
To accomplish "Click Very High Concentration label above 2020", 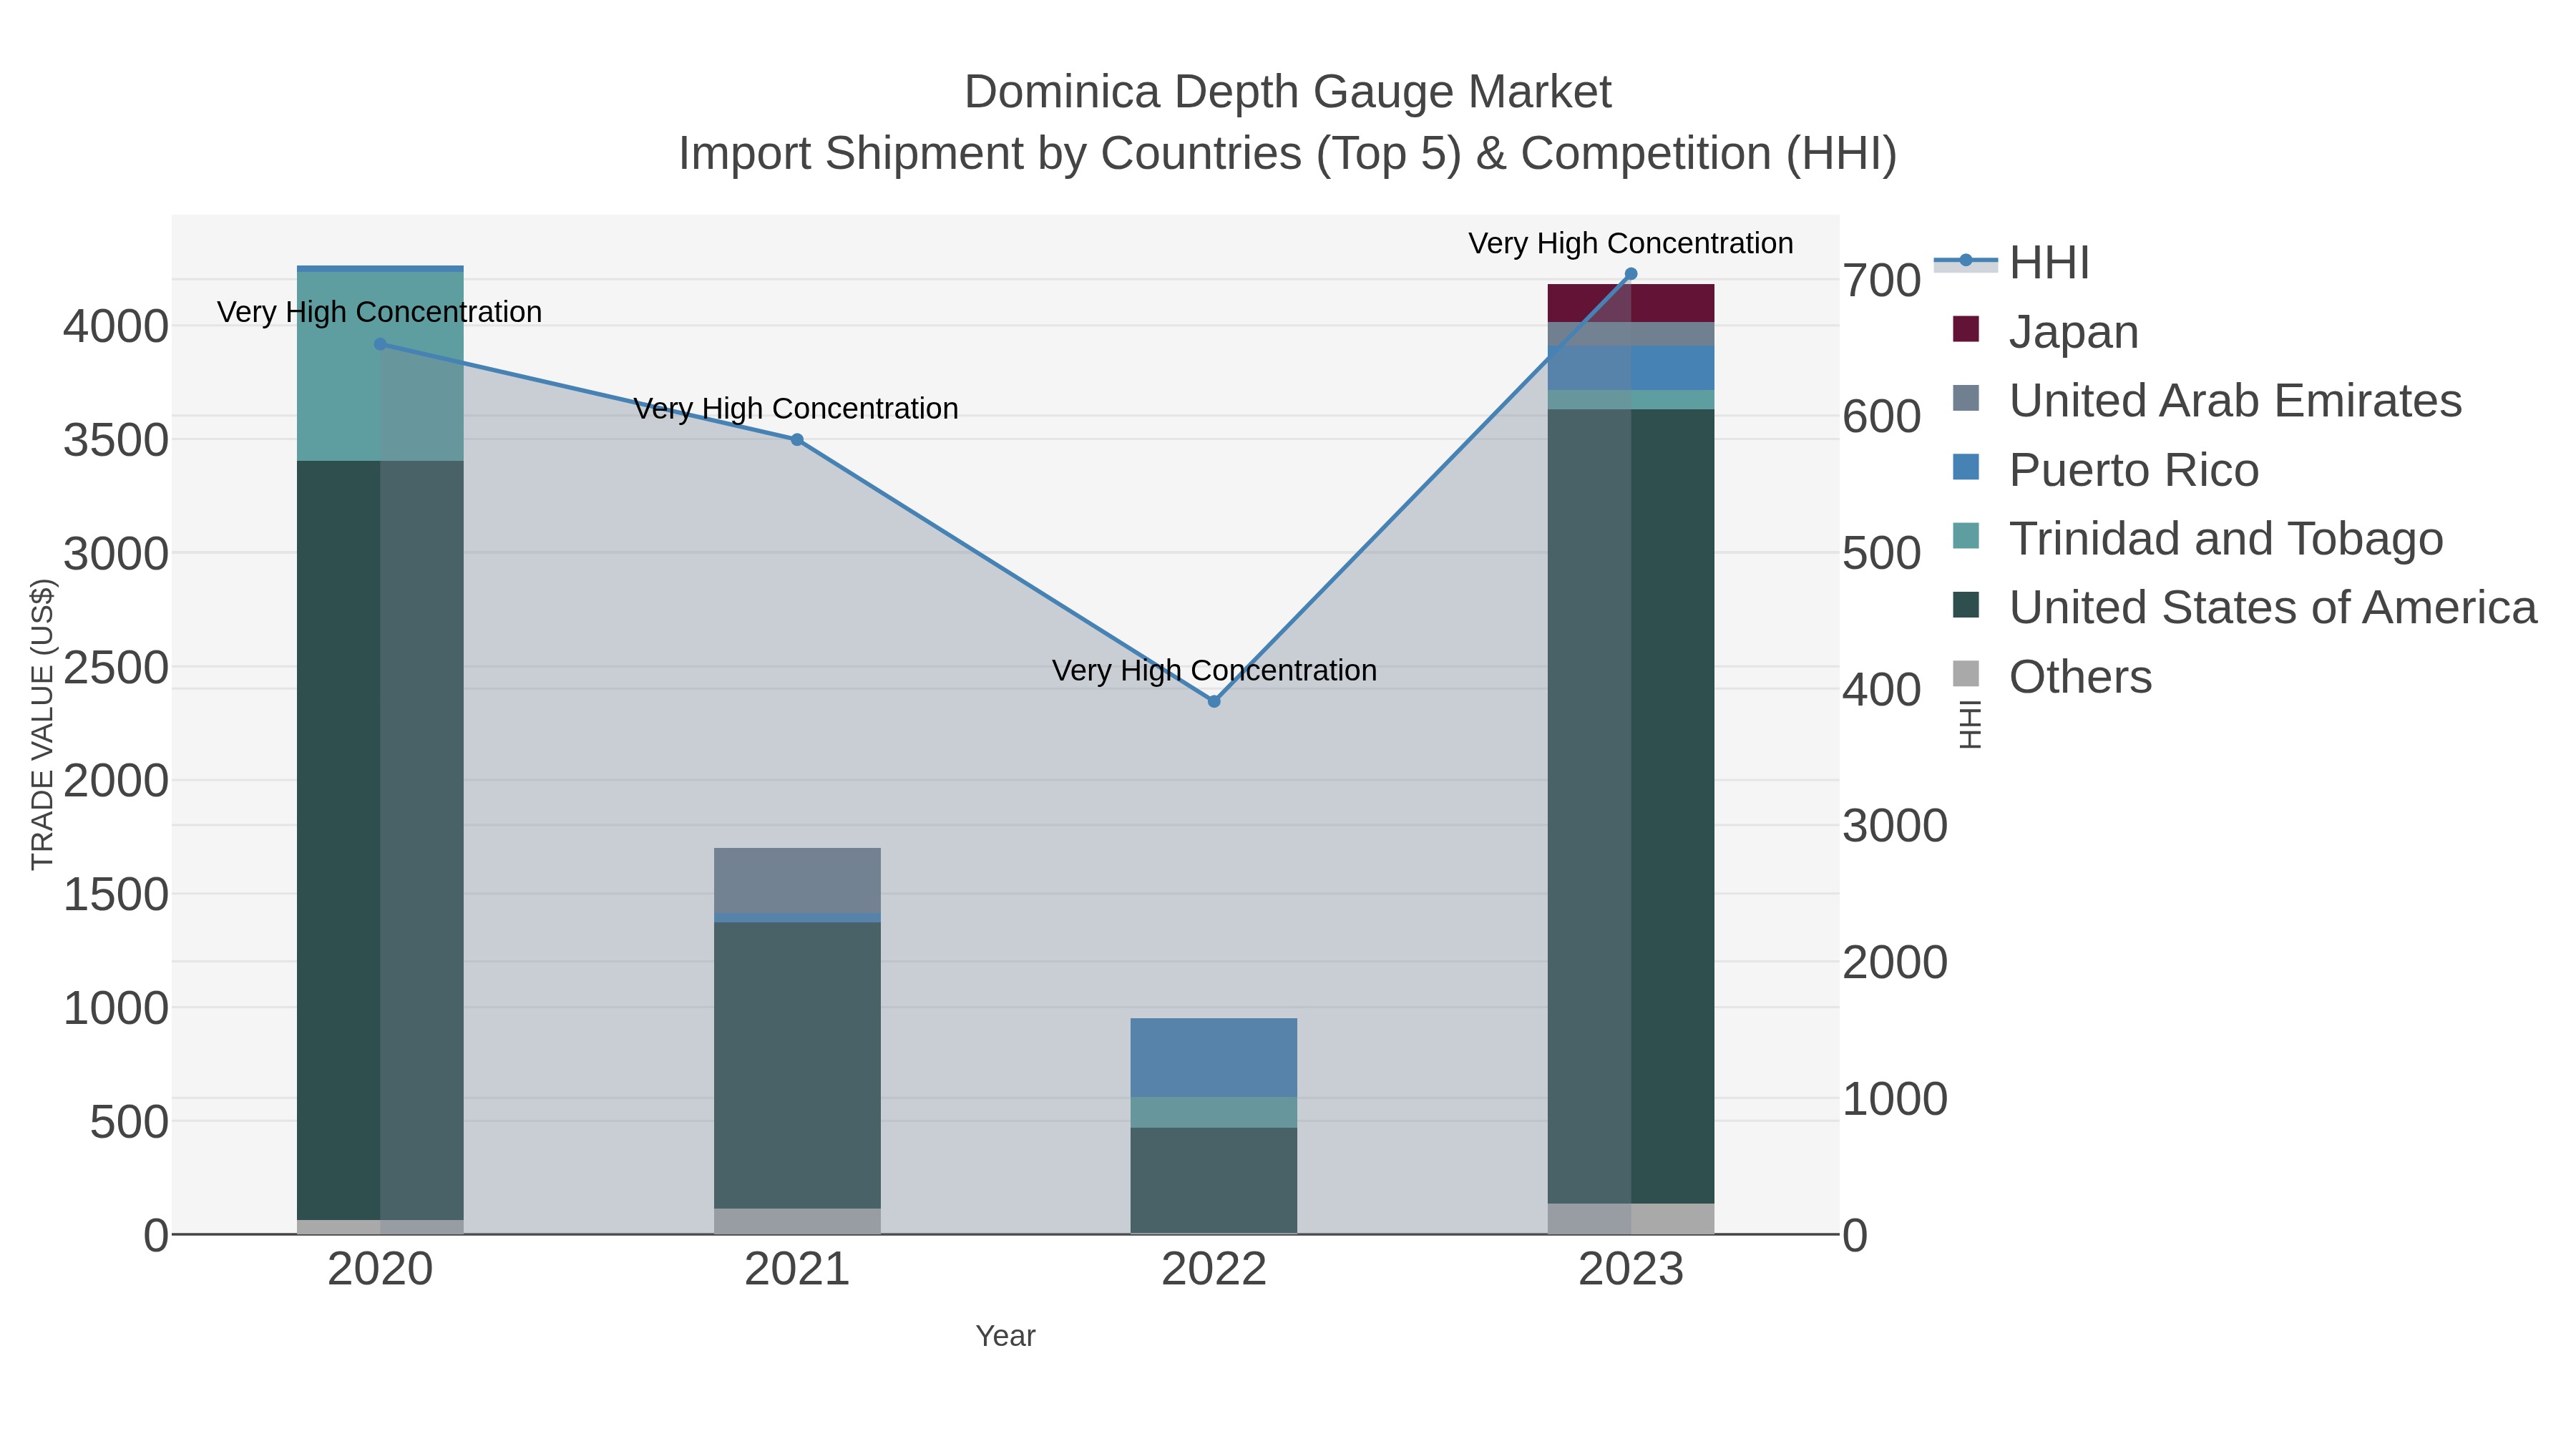I will [x=380, y=312].
